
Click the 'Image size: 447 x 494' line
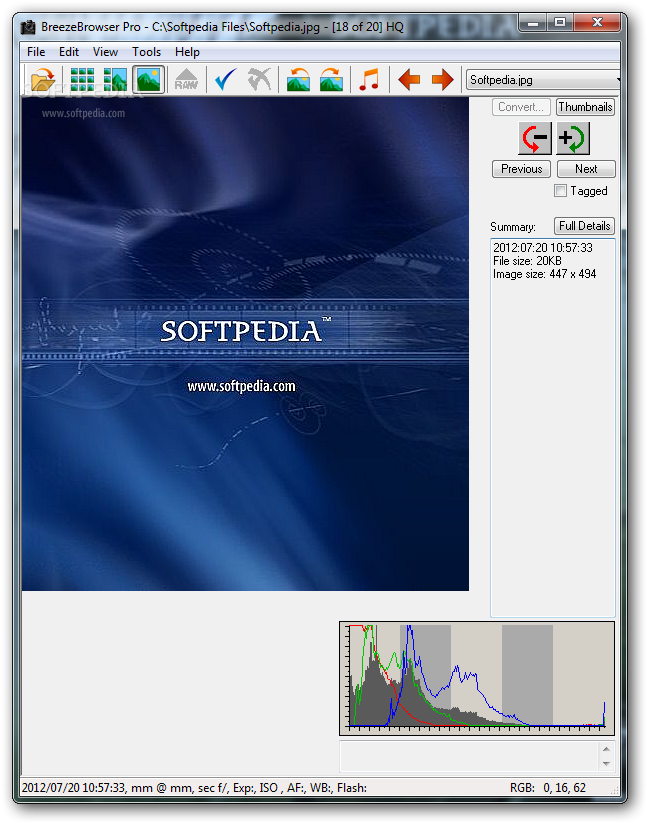(x=544, y=274)
